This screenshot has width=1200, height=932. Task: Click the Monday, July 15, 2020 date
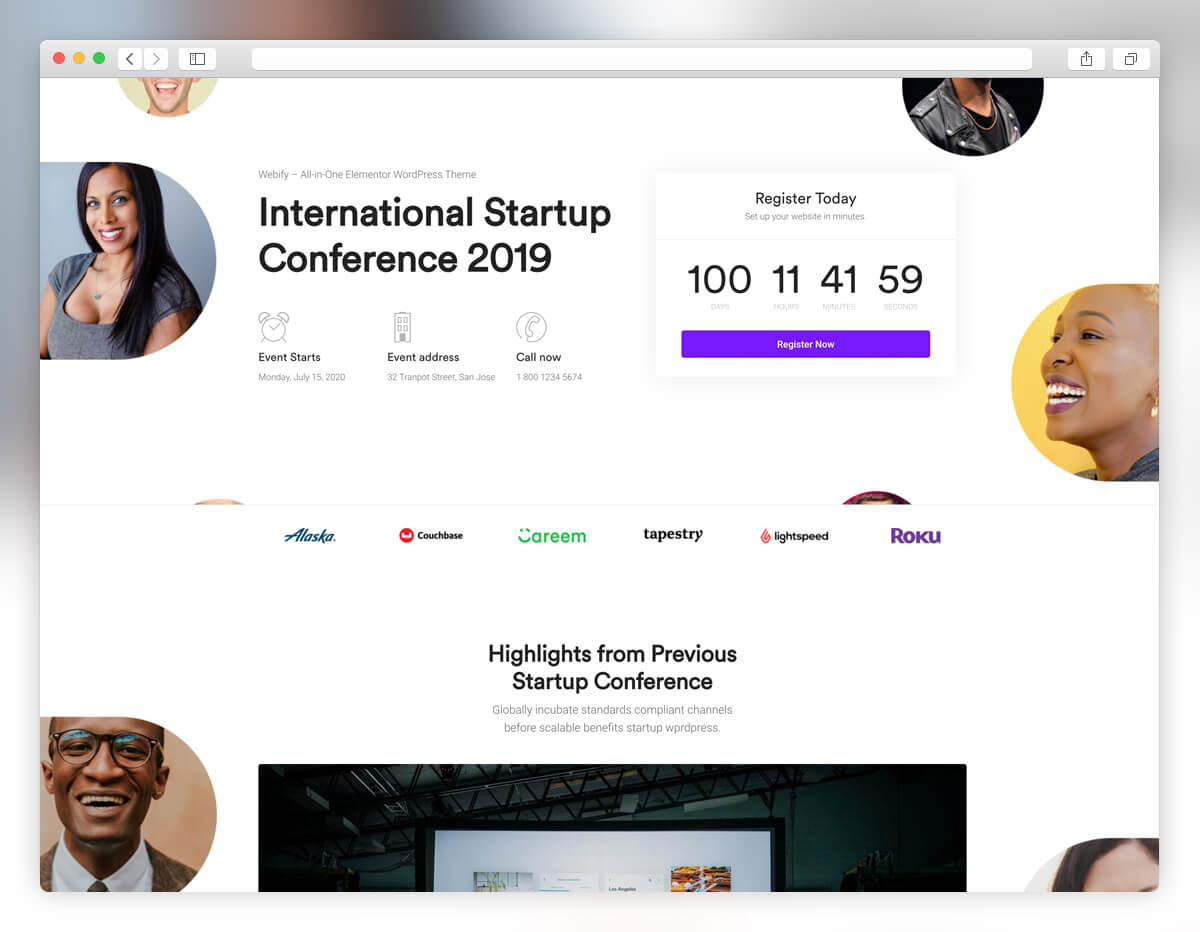pos(301,377)
